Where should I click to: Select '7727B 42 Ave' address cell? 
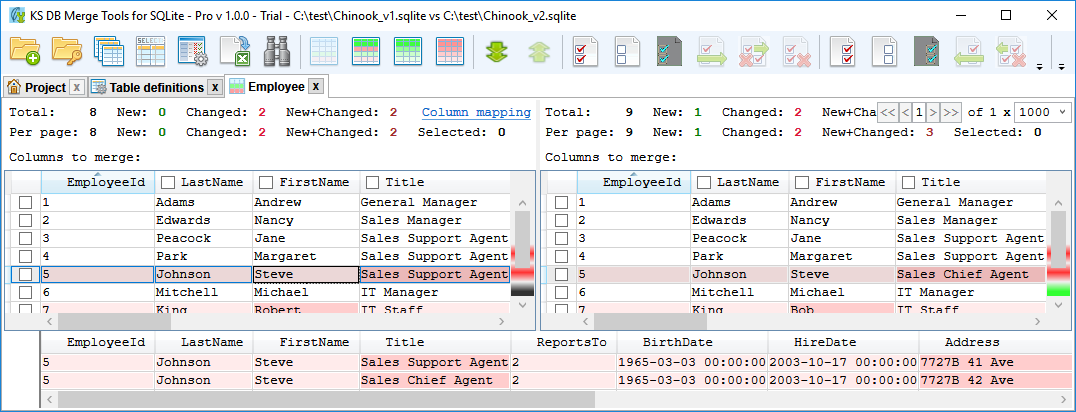(x=997, y=380)
